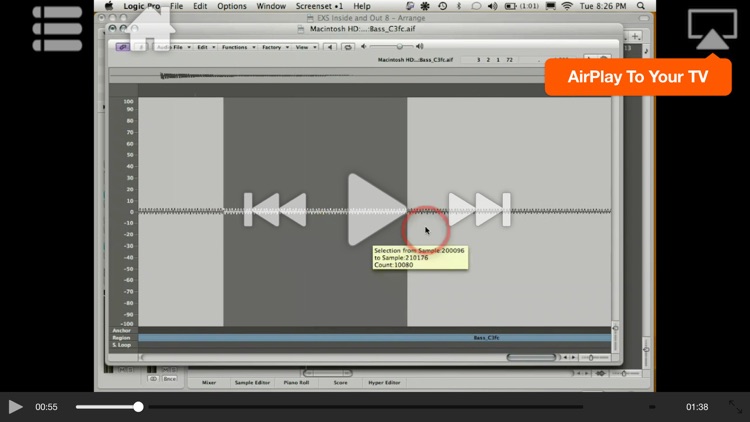Select the Bass_C3fc region bar
Screen dimensions: 750x422
(x=375, y=338)
